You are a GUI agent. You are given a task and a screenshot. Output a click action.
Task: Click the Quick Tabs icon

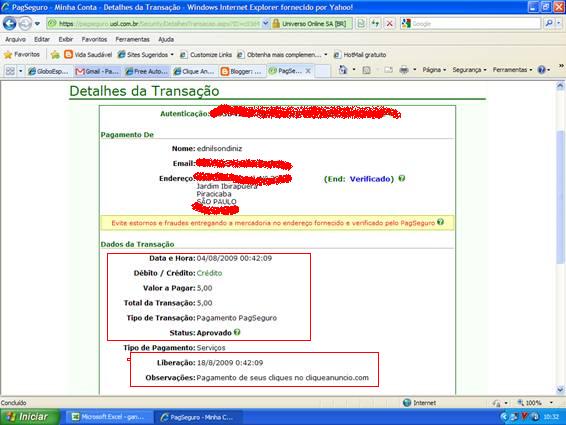(10, 71)
